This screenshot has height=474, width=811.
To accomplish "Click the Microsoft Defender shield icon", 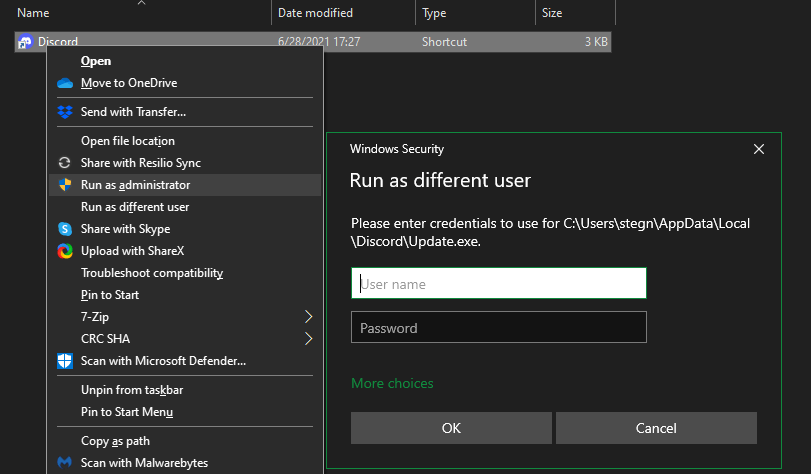I will coord(64,361).
